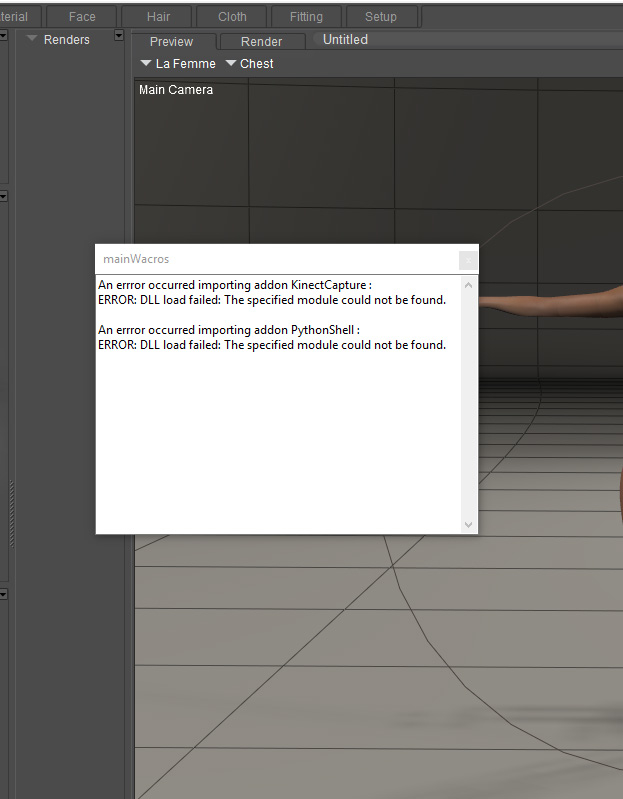The width and height of the screenshot is (623, 799).
Task: Click the KinectCapture addon error line
Action: 235,285
